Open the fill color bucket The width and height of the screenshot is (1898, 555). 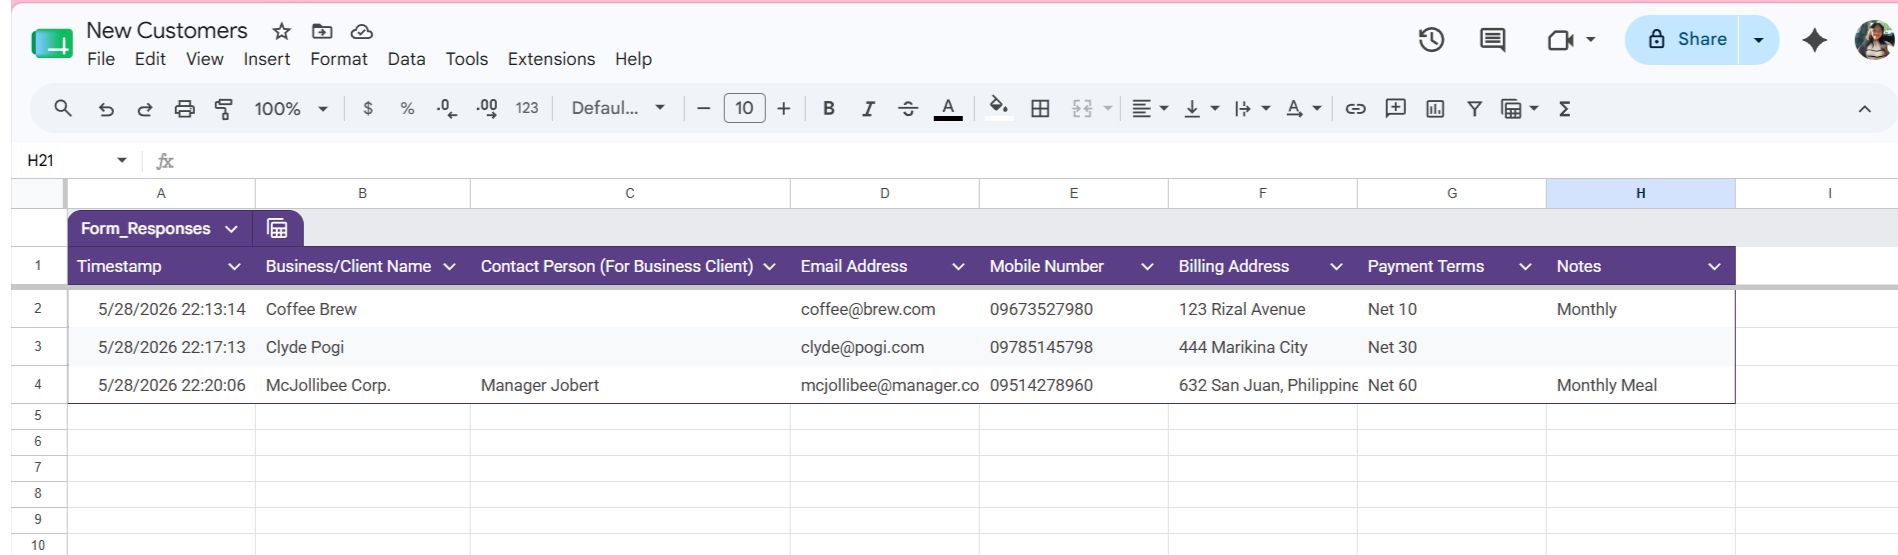(x=998, y=108)
